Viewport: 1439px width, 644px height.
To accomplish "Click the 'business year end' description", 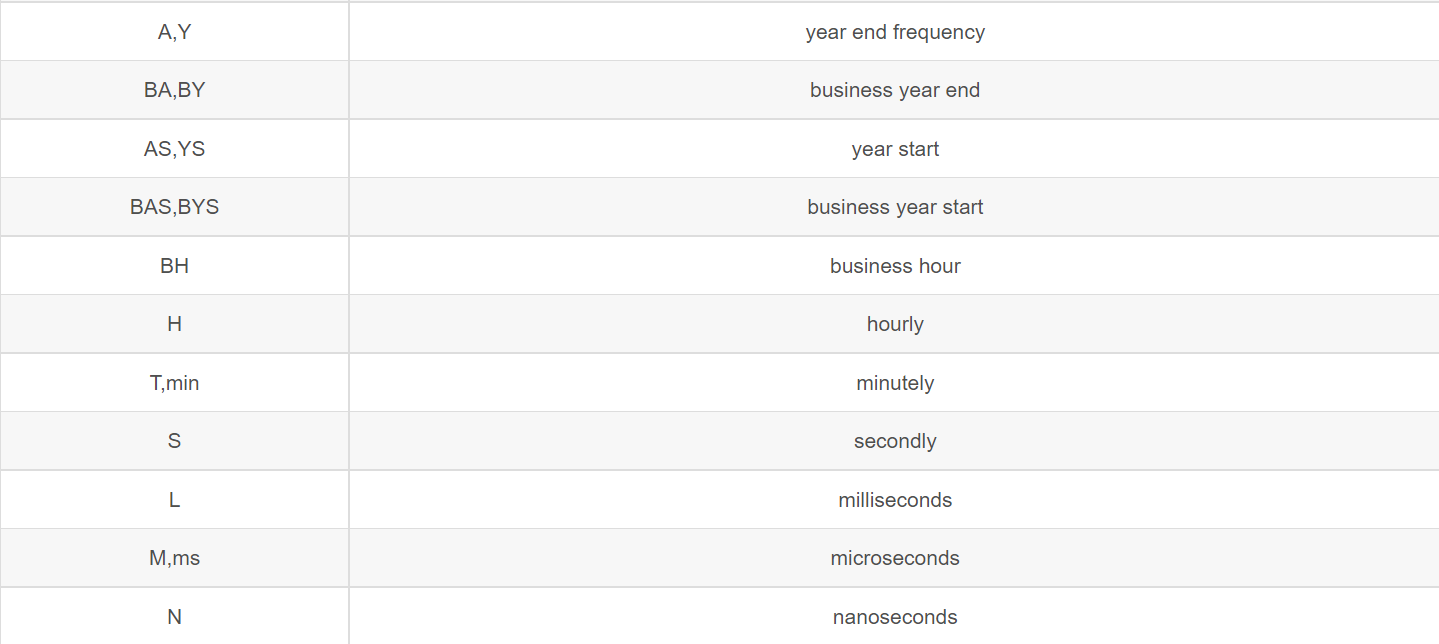I will point(895,90).
